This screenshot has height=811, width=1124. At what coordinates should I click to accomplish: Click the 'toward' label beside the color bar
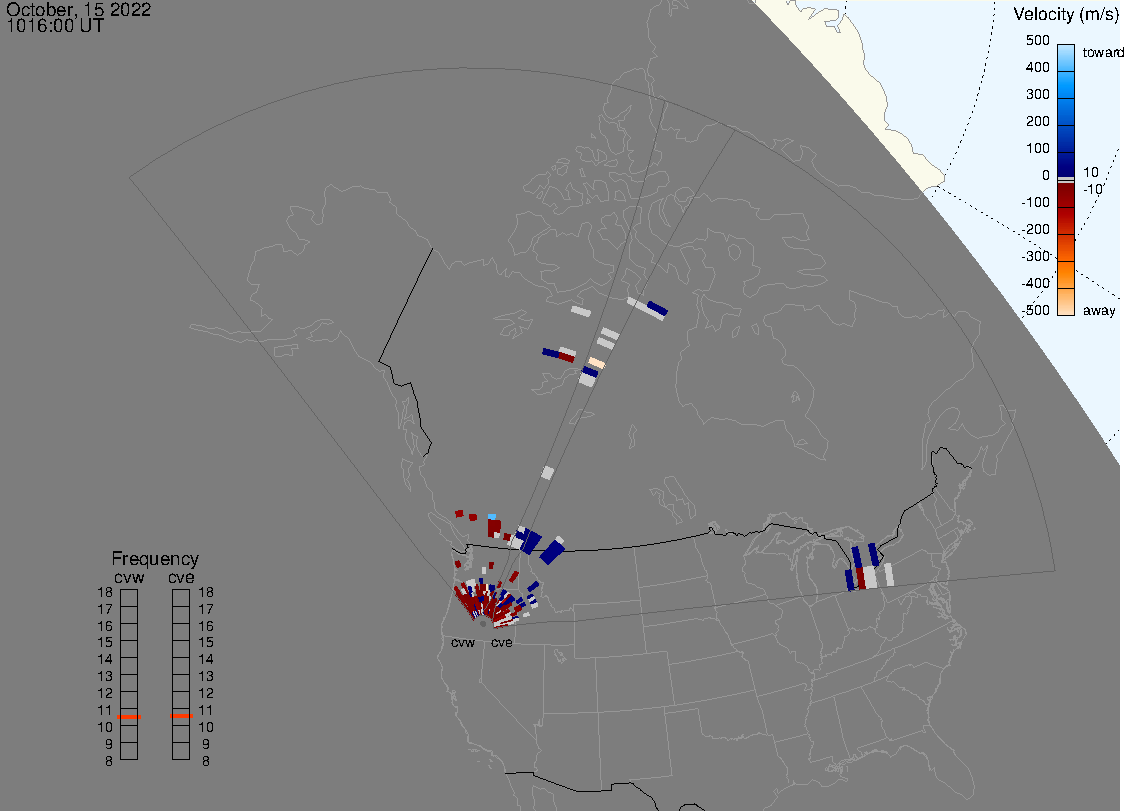click(x=1104, y=52)
